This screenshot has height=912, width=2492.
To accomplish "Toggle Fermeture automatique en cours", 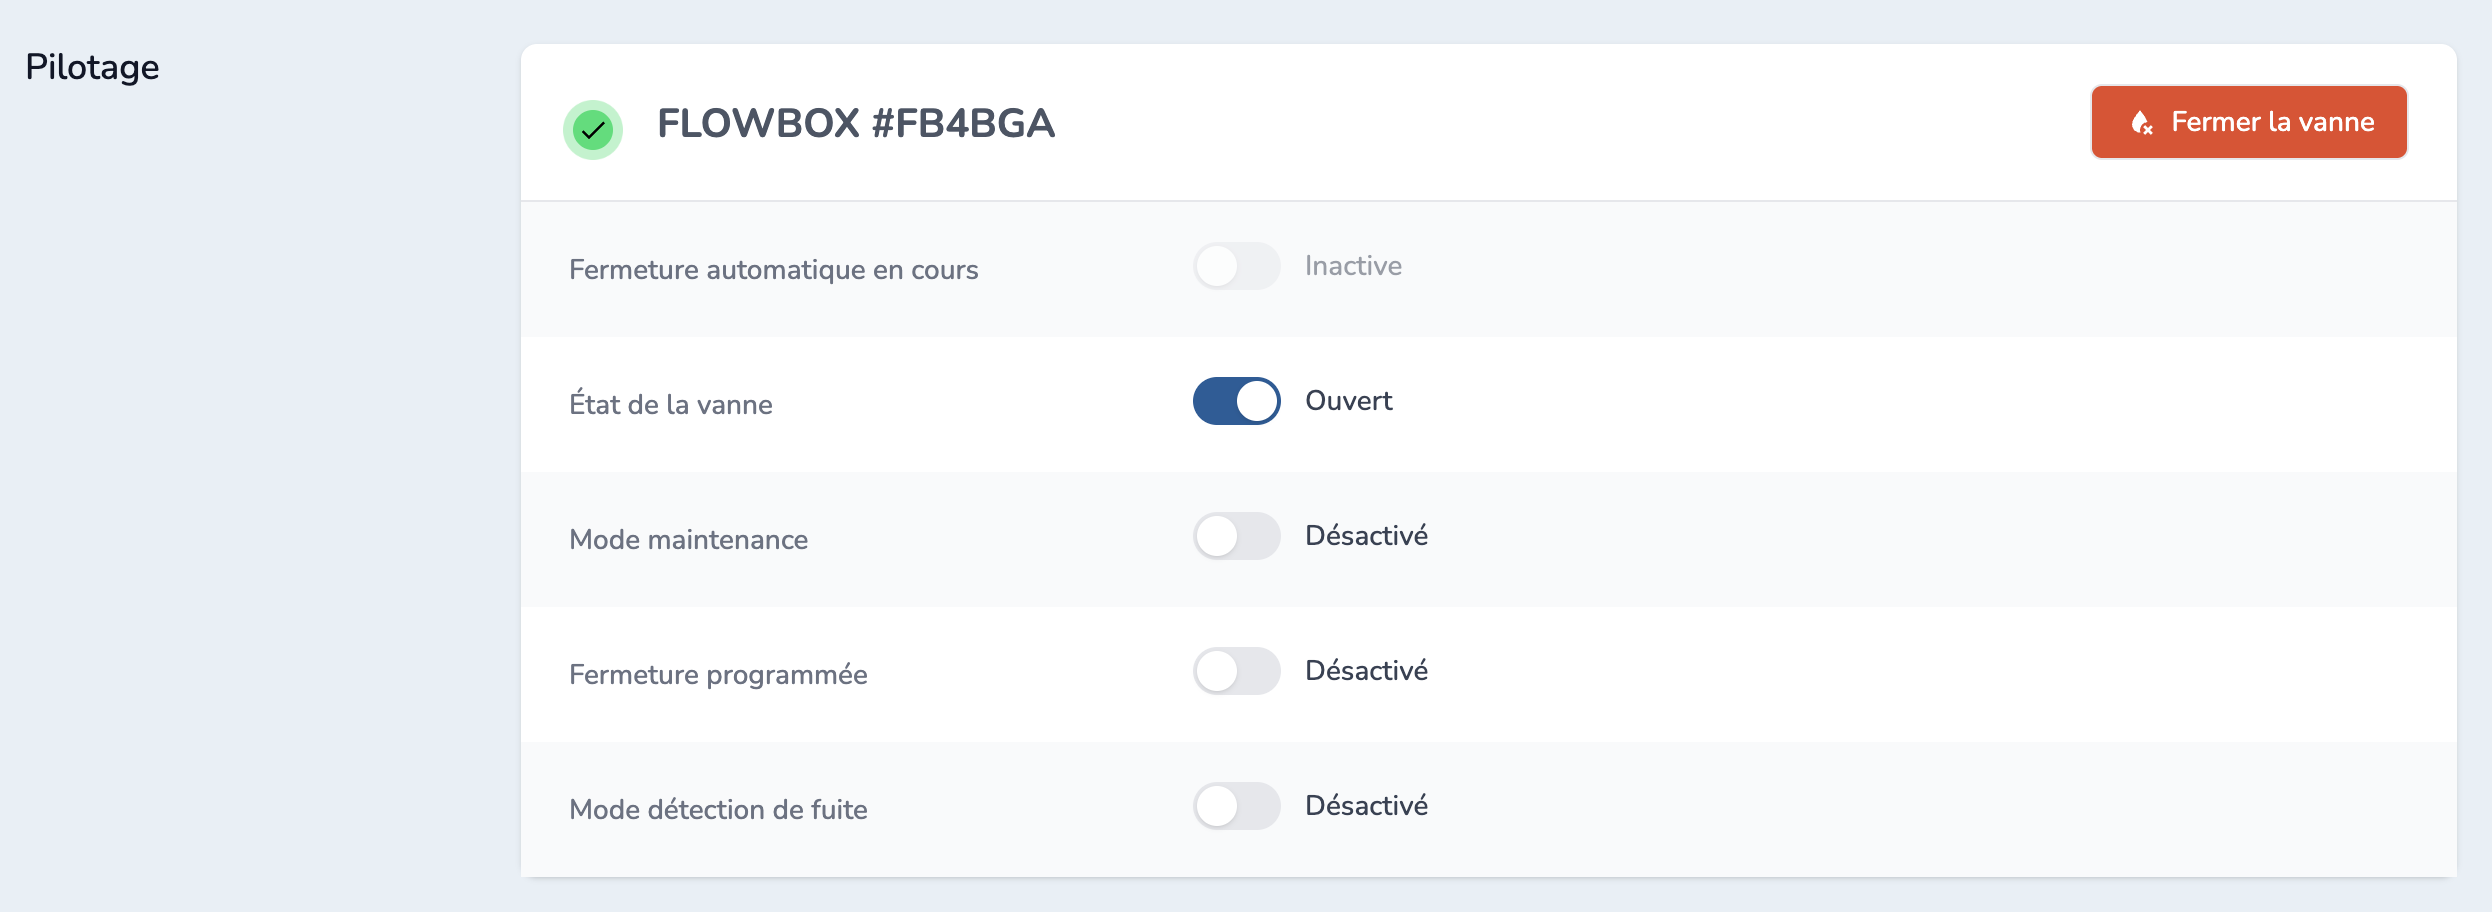I will click(x=1236, y=266).
